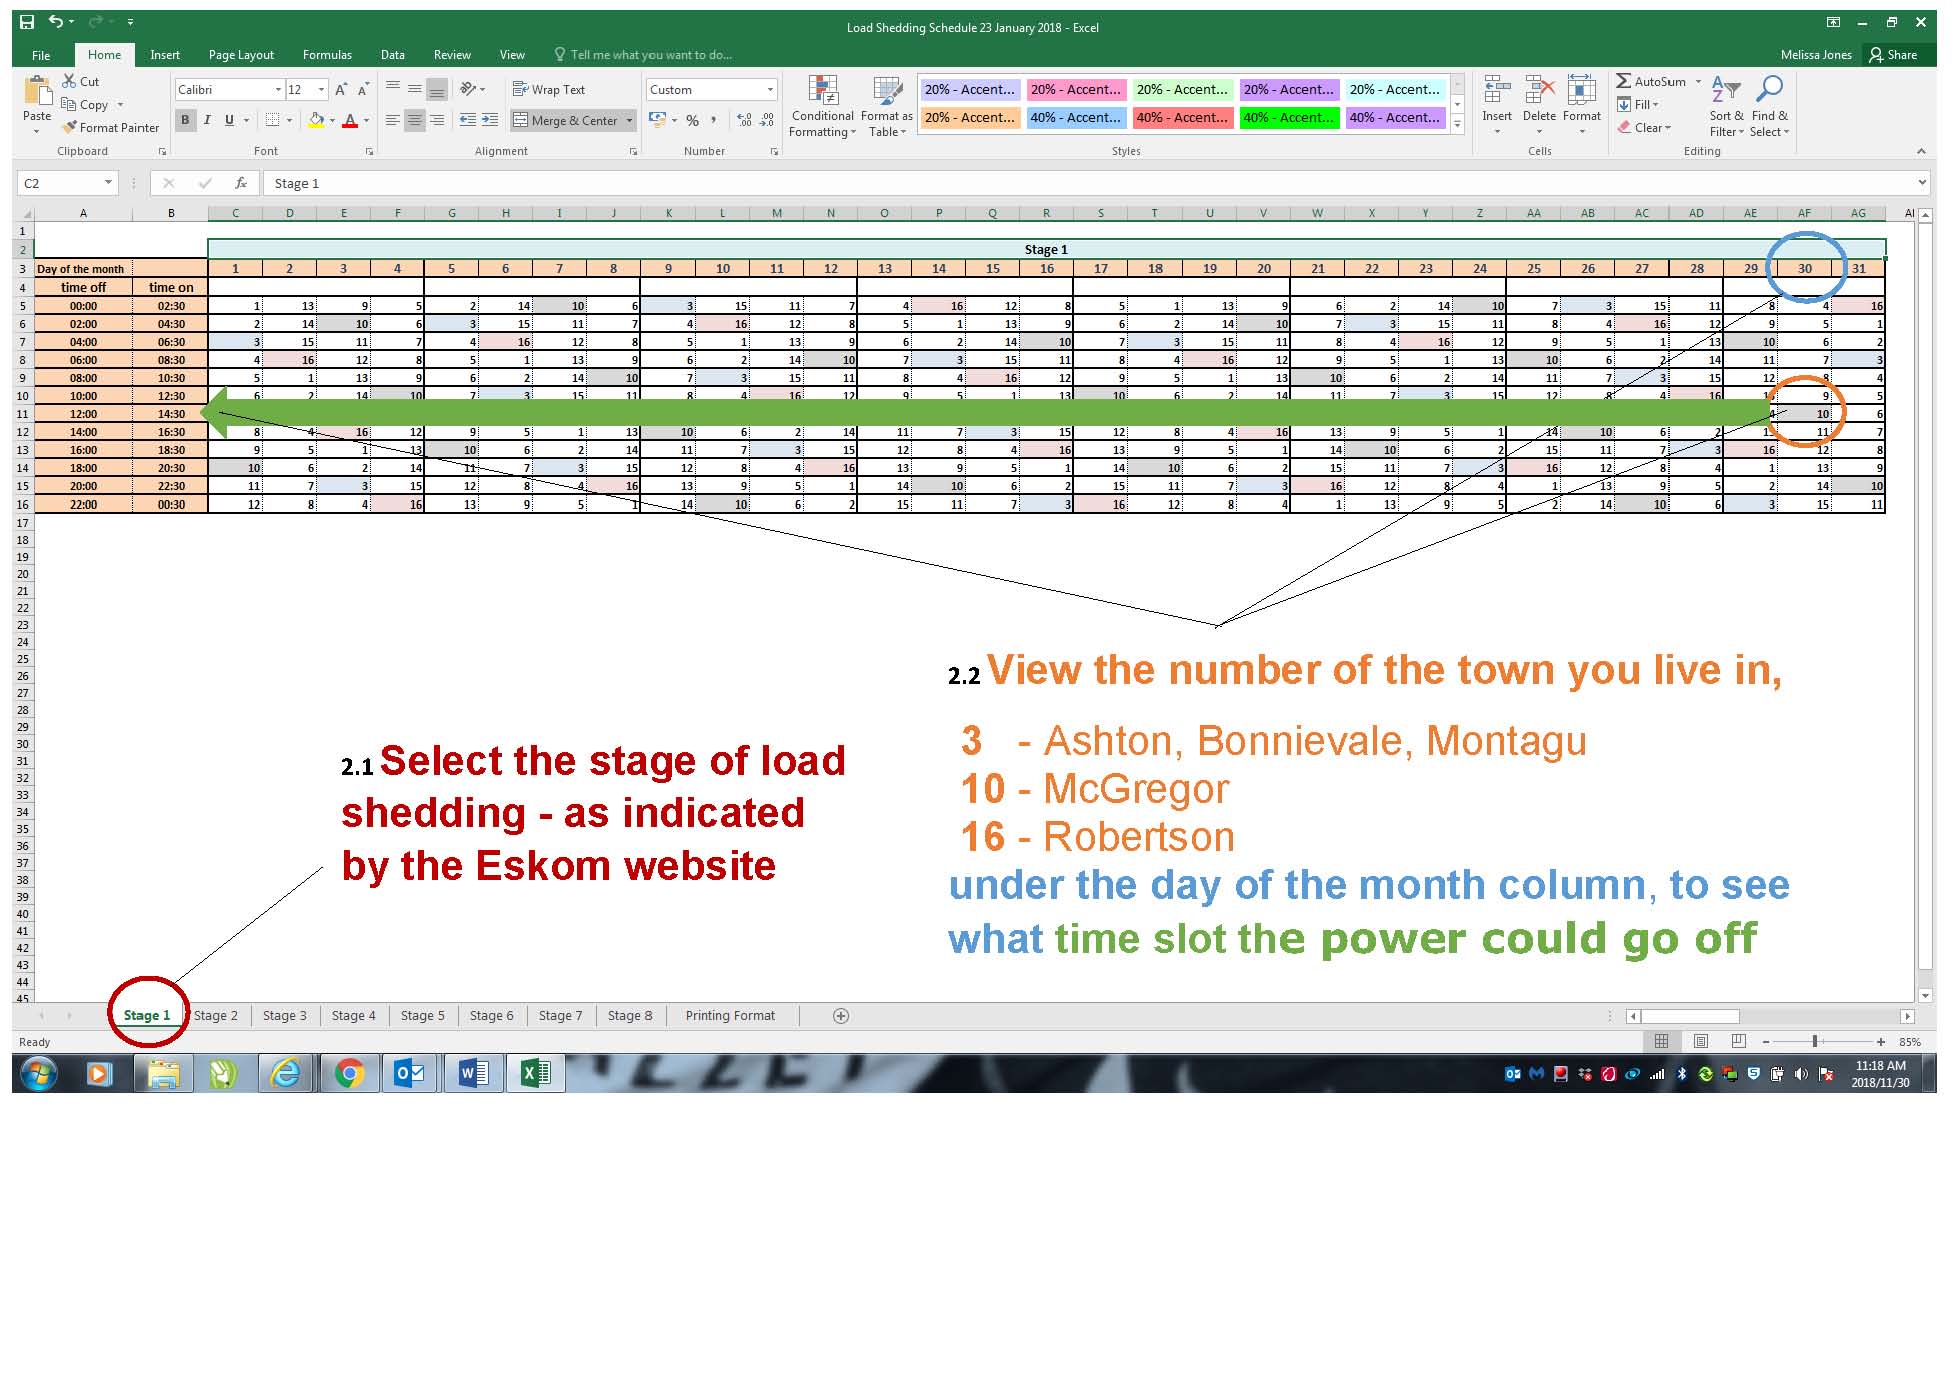The width and height of the screenshot is (1953, 1381).
Task: Click the AutoSum sigma icon
Action: [x=1623, y=81]
